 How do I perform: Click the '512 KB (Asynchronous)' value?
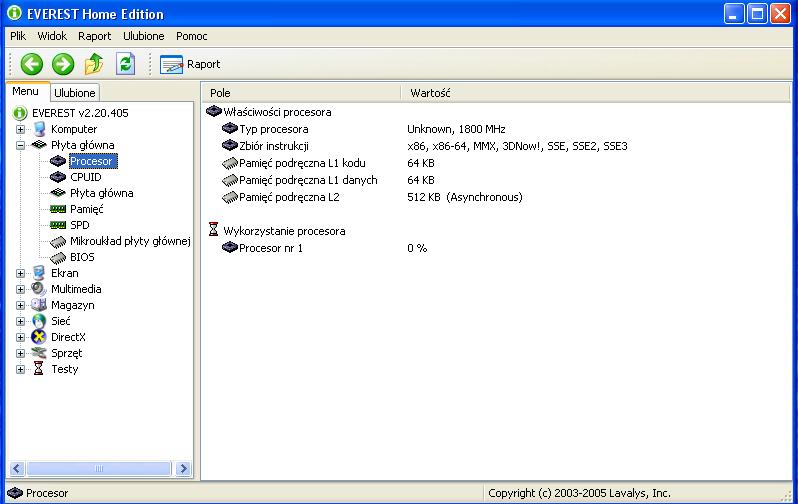pyautogui.click(x=465, y=197)
